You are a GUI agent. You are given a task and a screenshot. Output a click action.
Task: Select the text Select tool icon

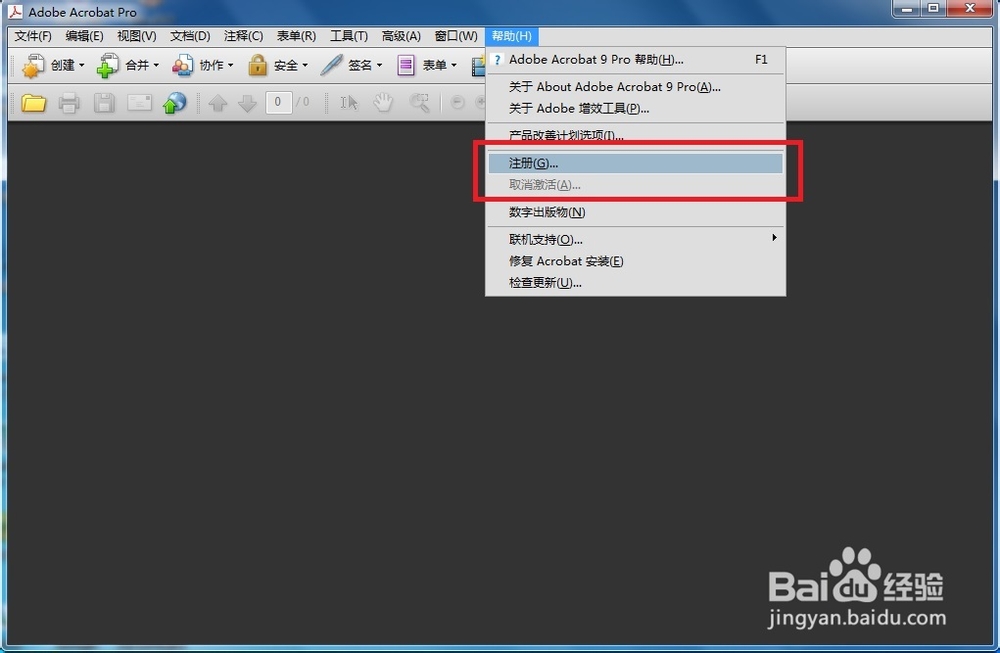tap(349, 103)
